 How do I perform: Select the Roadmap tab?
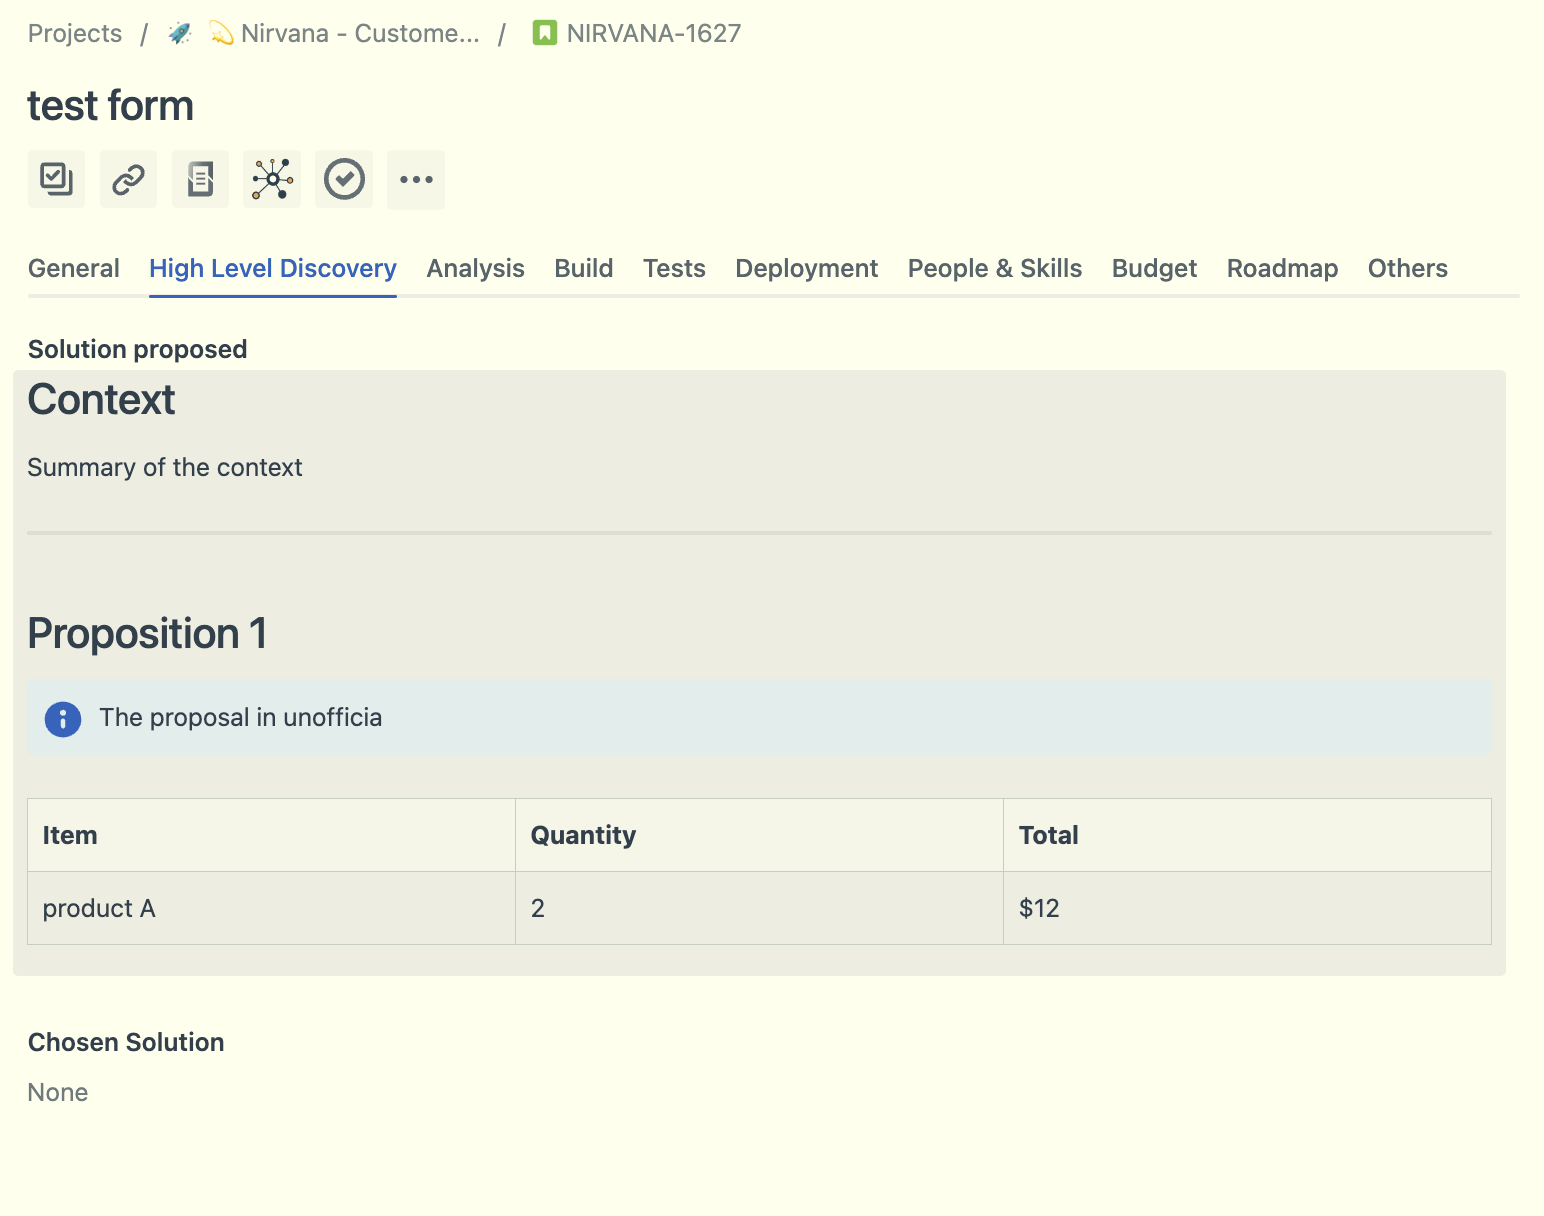[x=1282, y=268]
